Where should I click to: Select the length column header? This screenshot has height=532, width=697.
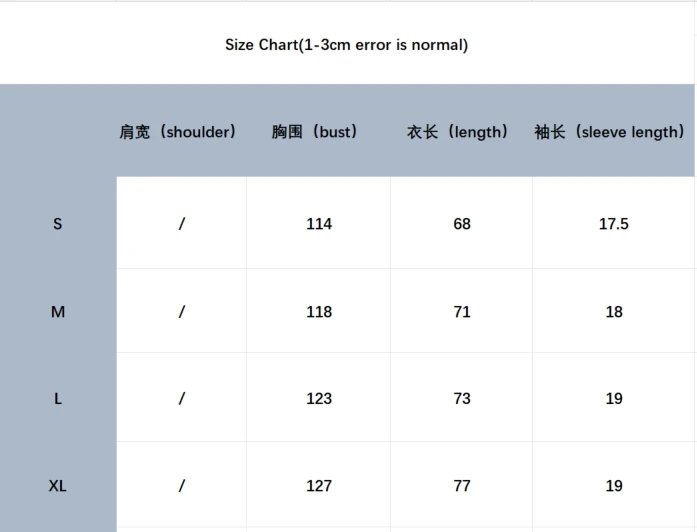click(x=457, y=132)
